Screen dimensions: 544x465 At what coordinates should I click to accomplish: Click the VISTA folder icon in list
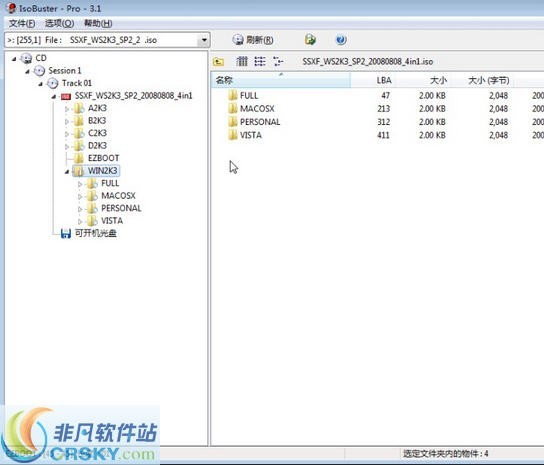click(x=233, y=135)
